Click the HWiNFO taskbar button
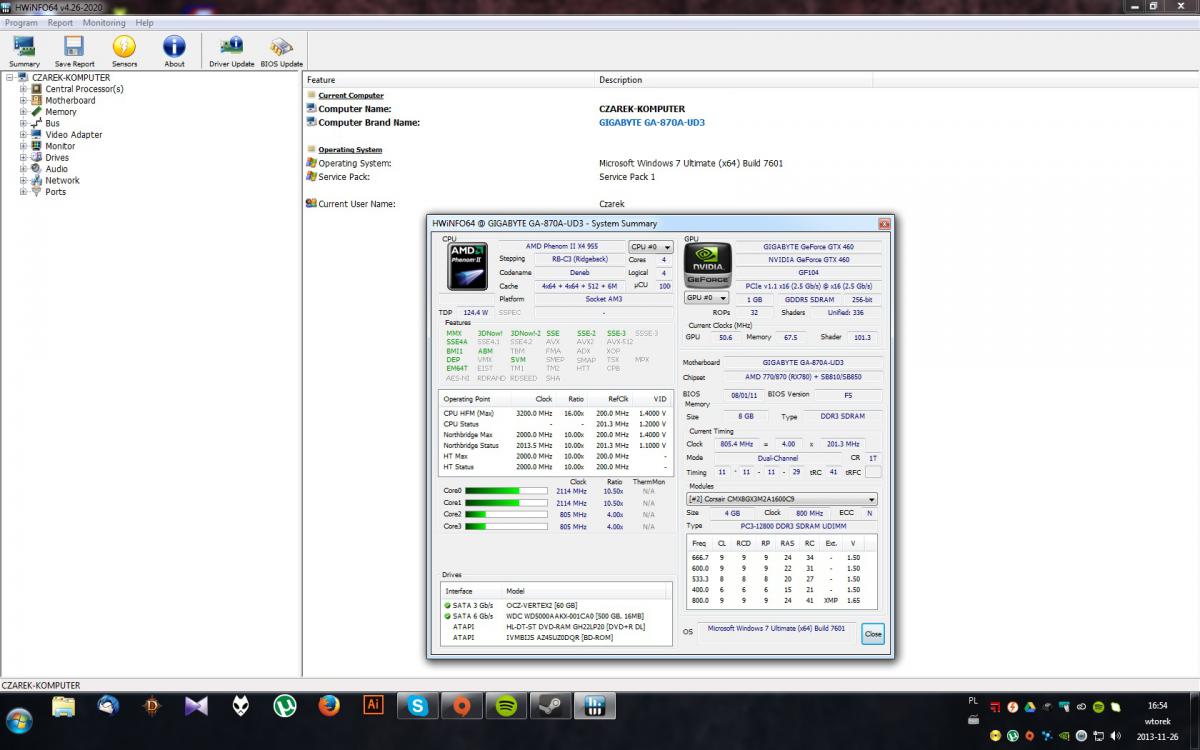 point(594,706)
